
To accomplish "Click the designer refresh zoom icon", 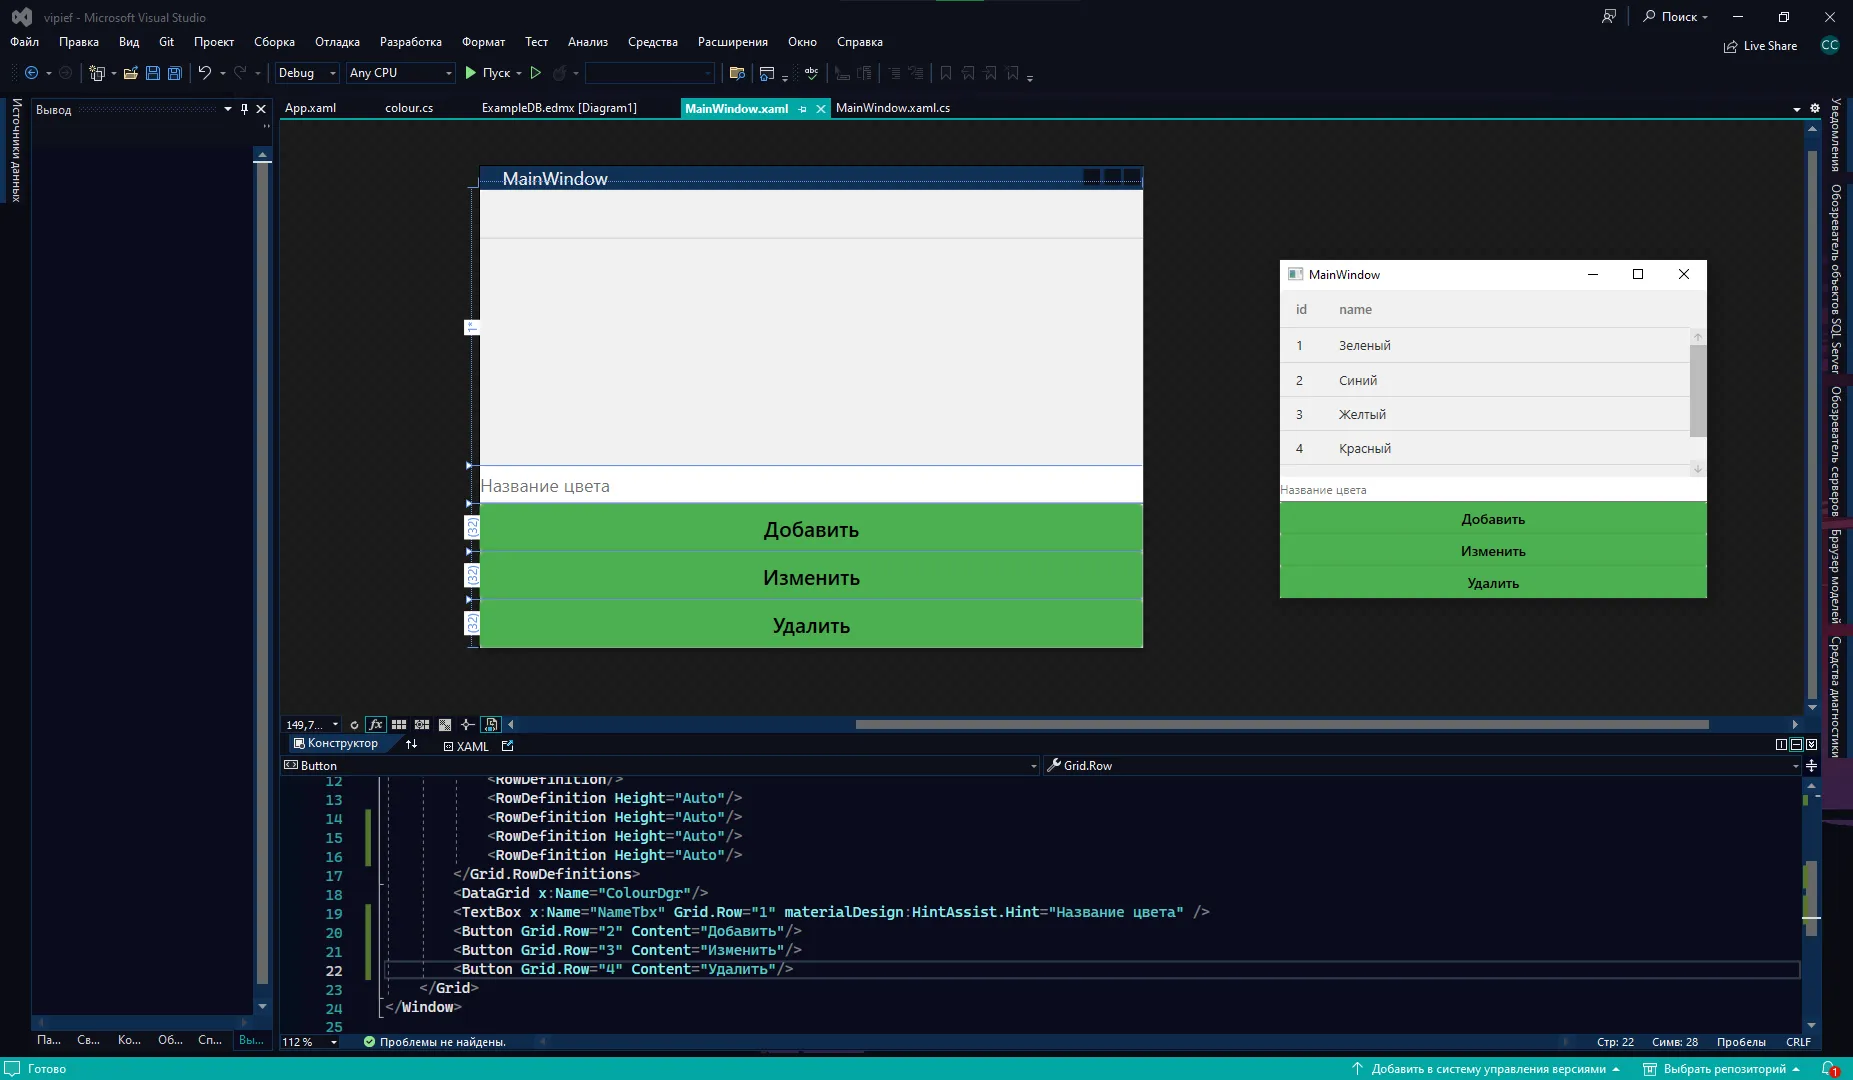I will click(354, 725).
